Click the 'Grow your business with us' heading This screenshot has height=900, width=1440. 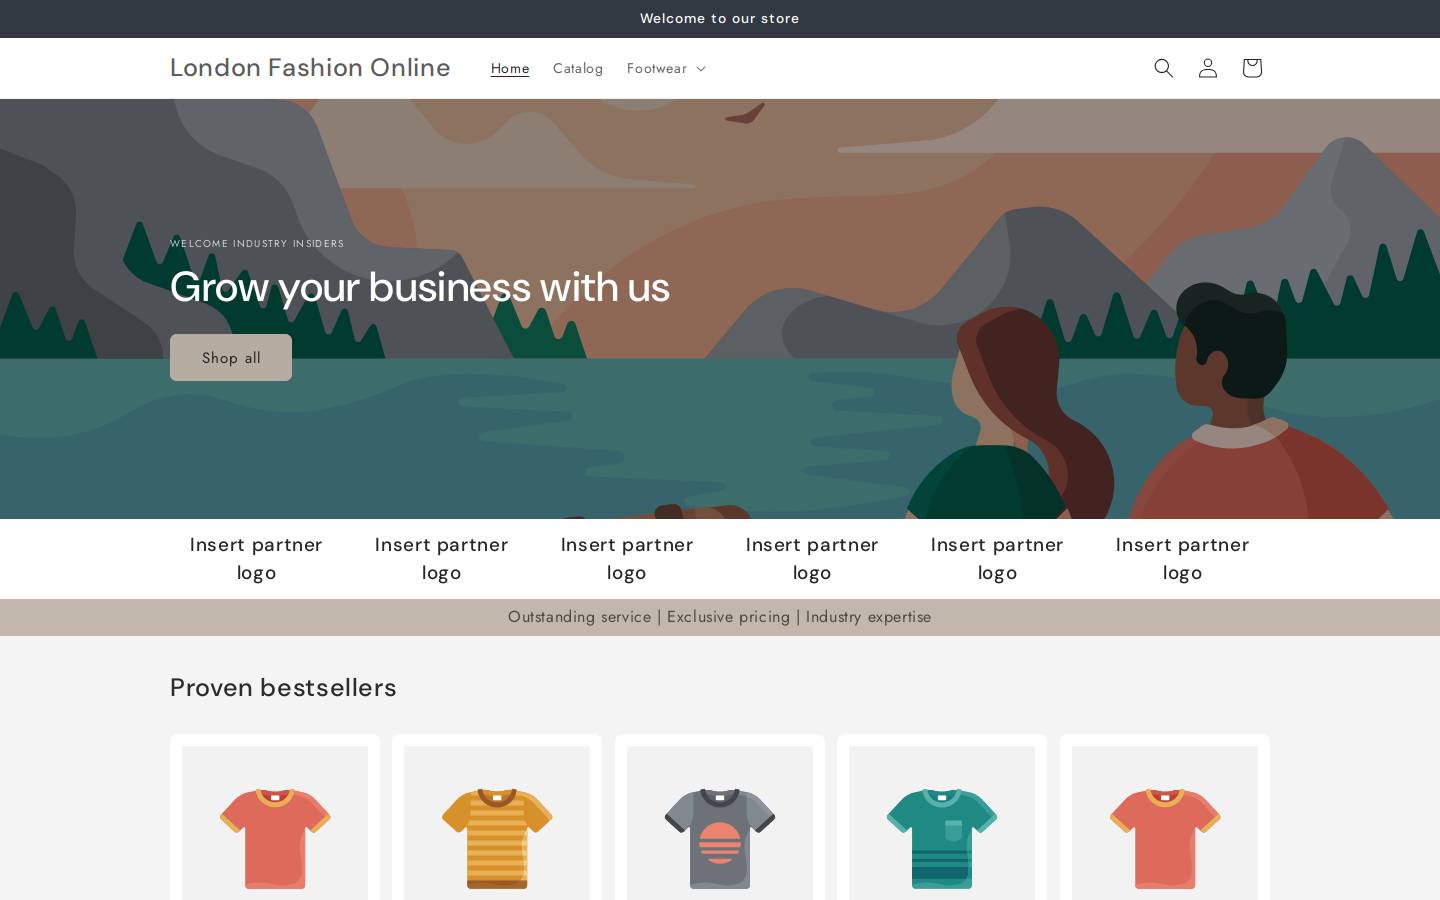click(x=420, y=287)
